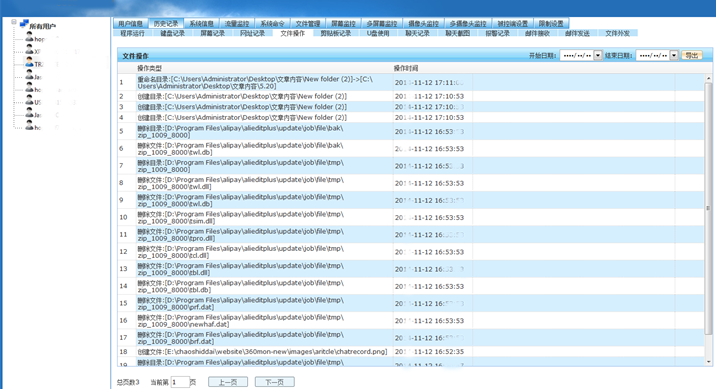This screenshot has width=716, height=389.
Task: Collapse the 所有用户 tree node
Action: [14, 22]
